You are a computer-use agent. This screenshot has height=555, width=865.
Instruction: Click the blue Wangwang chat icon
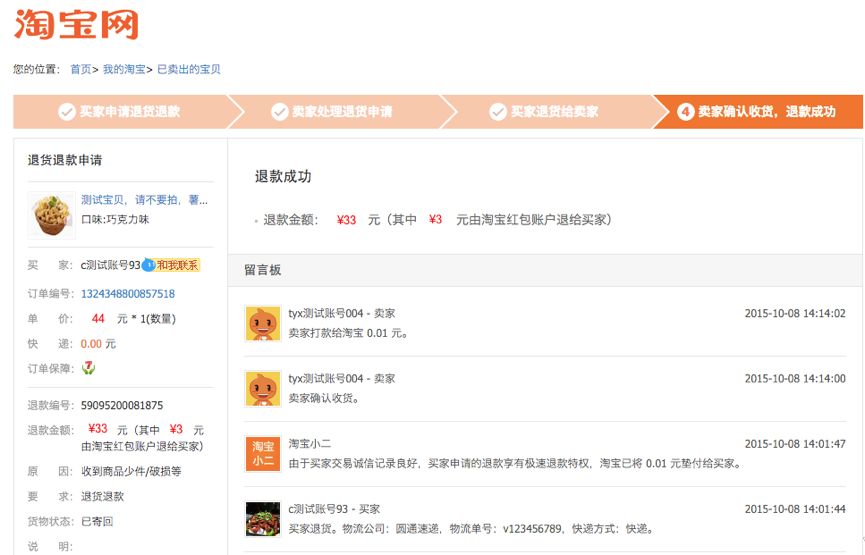(x=149, y=265)
